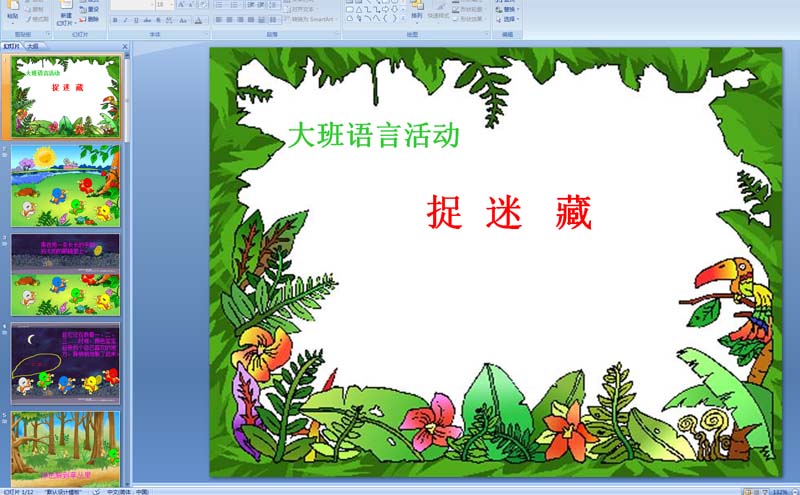This screenshot has width=800, height=495.
Task: Click the zoom percentage in status bar
Action: (781, 492)
